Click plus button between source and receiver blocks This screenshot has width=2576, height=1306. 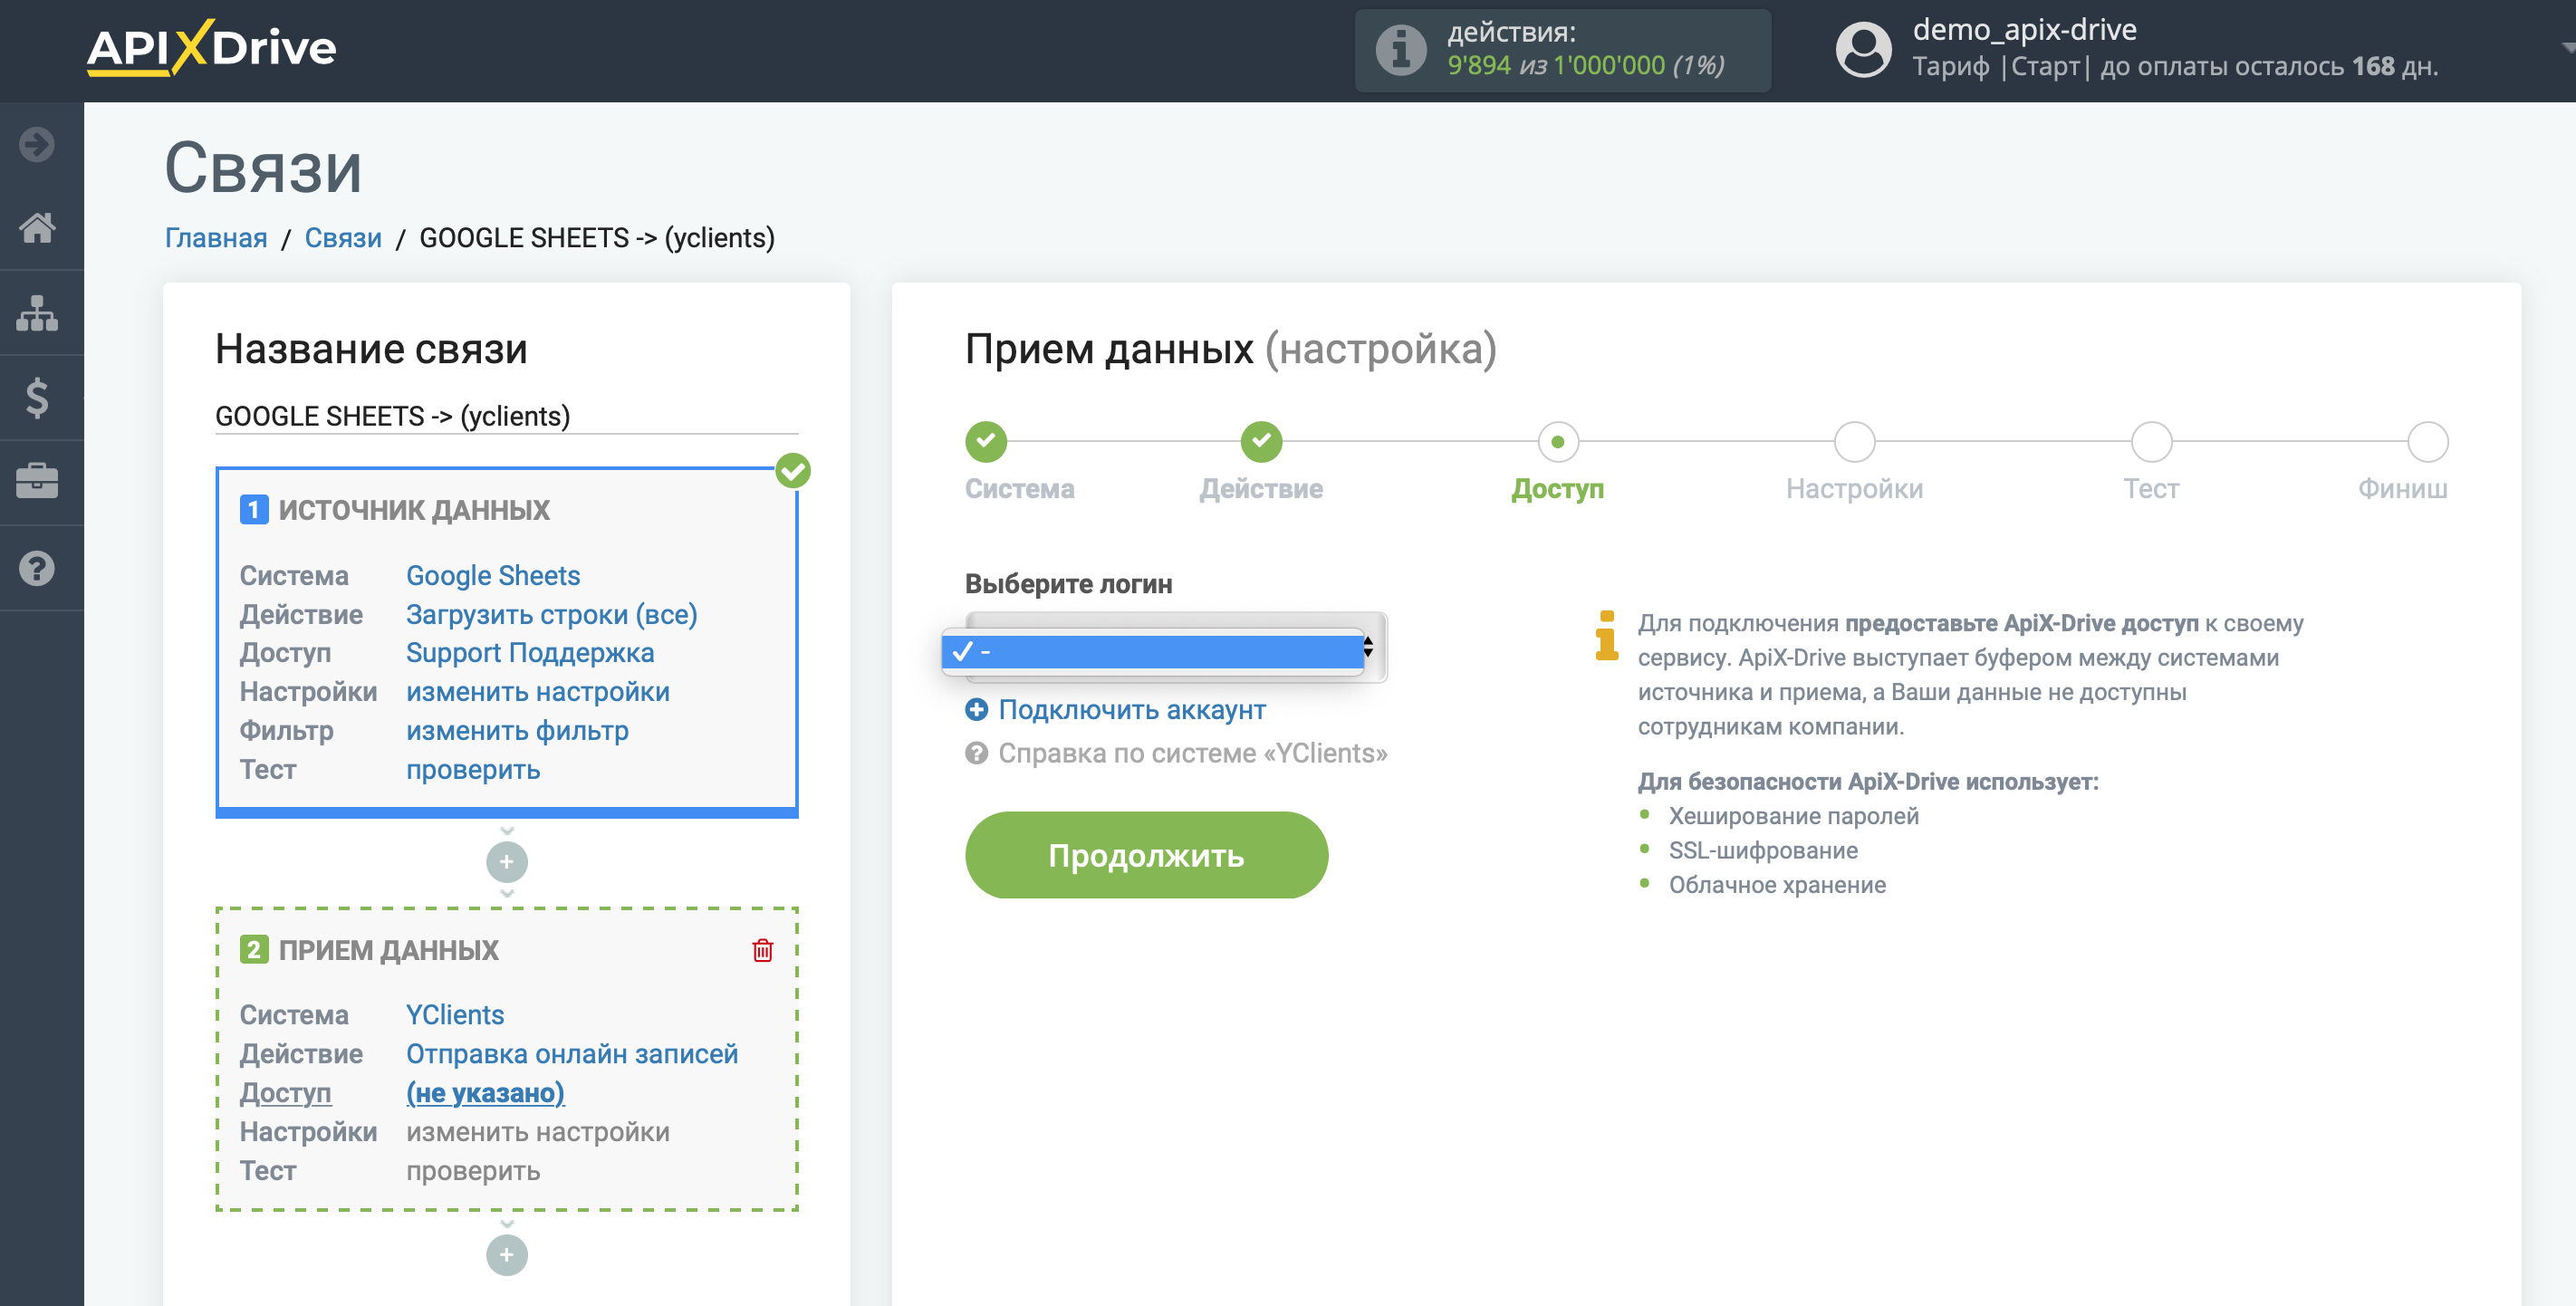pyautogui.click(x=507, y=861)
